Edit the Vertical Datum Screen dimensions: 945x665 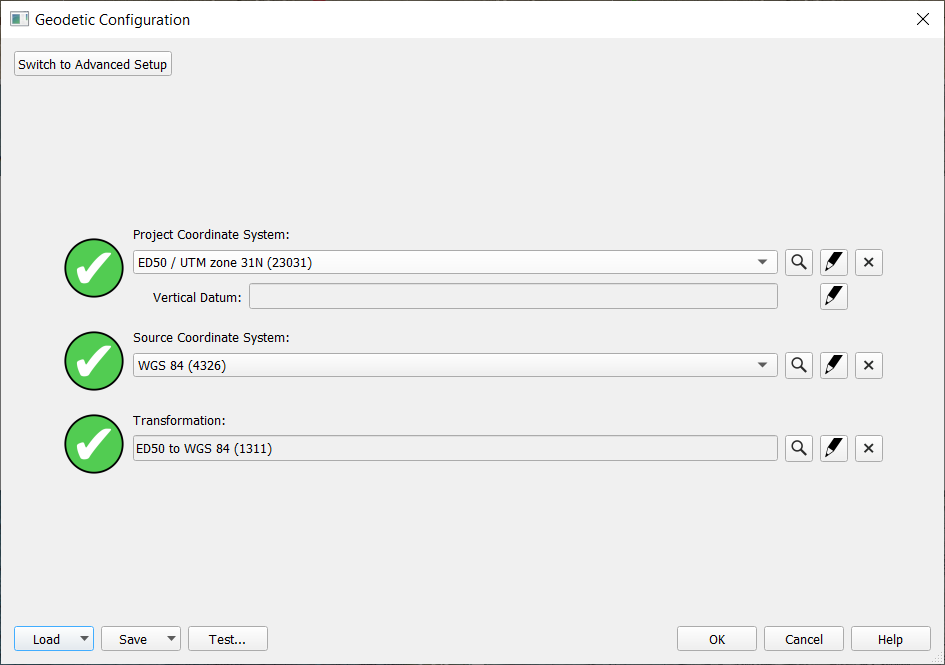coord(833,296)
